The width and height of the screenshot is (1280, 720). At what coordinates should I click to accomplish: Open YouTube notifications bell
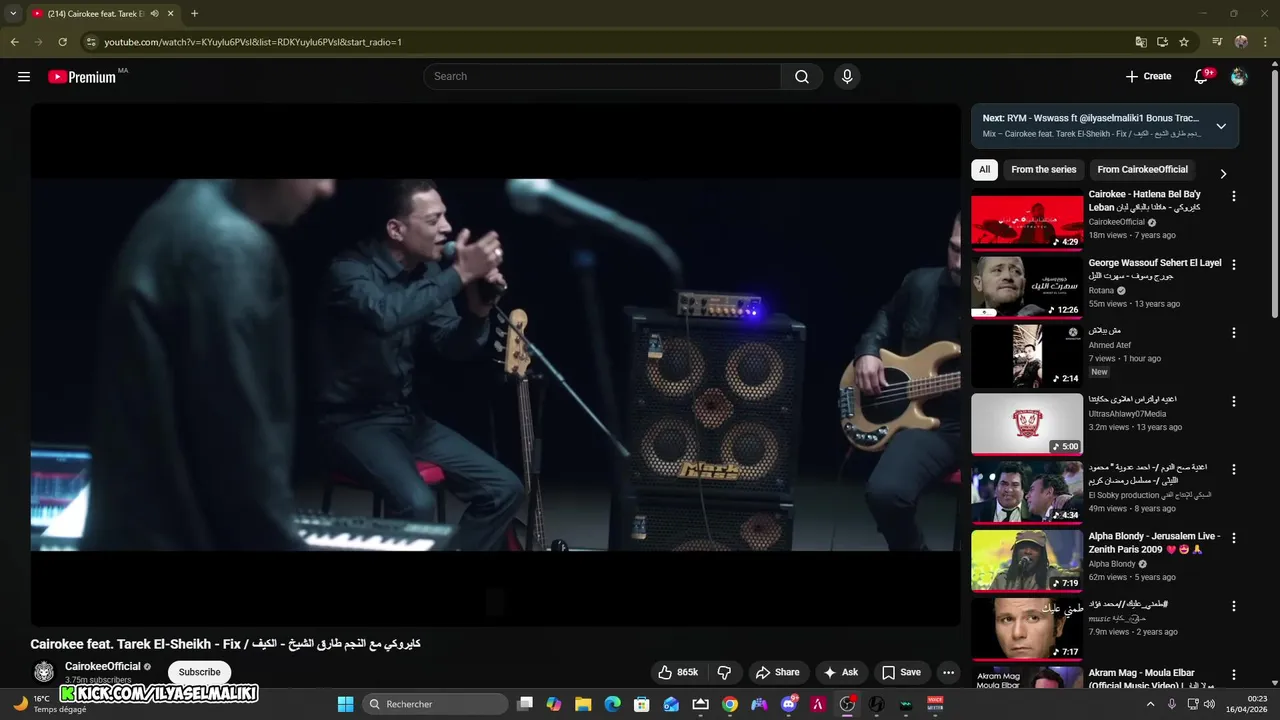tap(1202, 77)
